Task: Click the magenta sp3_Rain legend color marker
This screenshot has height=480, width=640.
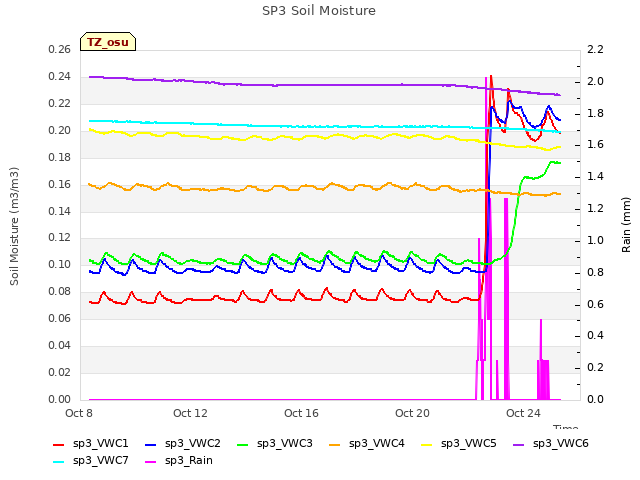Action: click(x=151, y=462)
